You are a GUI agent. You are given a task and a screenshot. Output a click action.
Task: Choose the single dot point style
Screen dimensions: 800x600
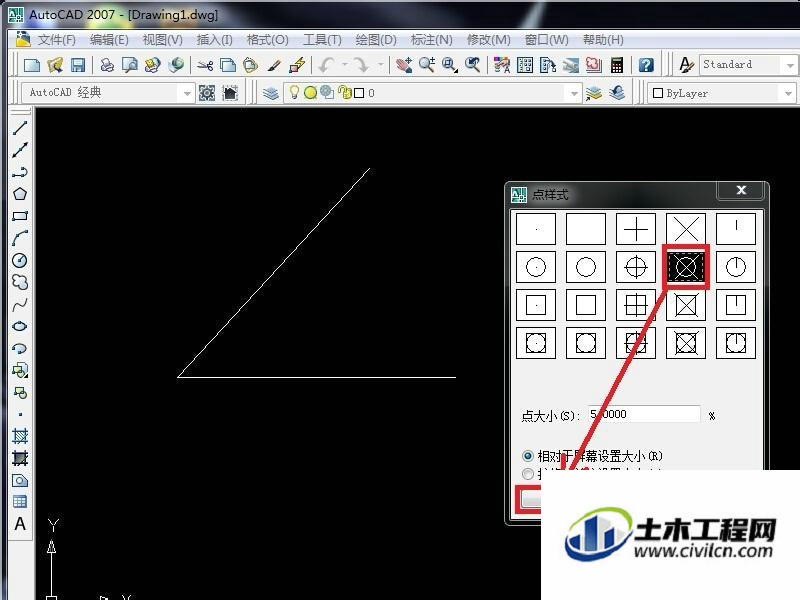(536, 229)
